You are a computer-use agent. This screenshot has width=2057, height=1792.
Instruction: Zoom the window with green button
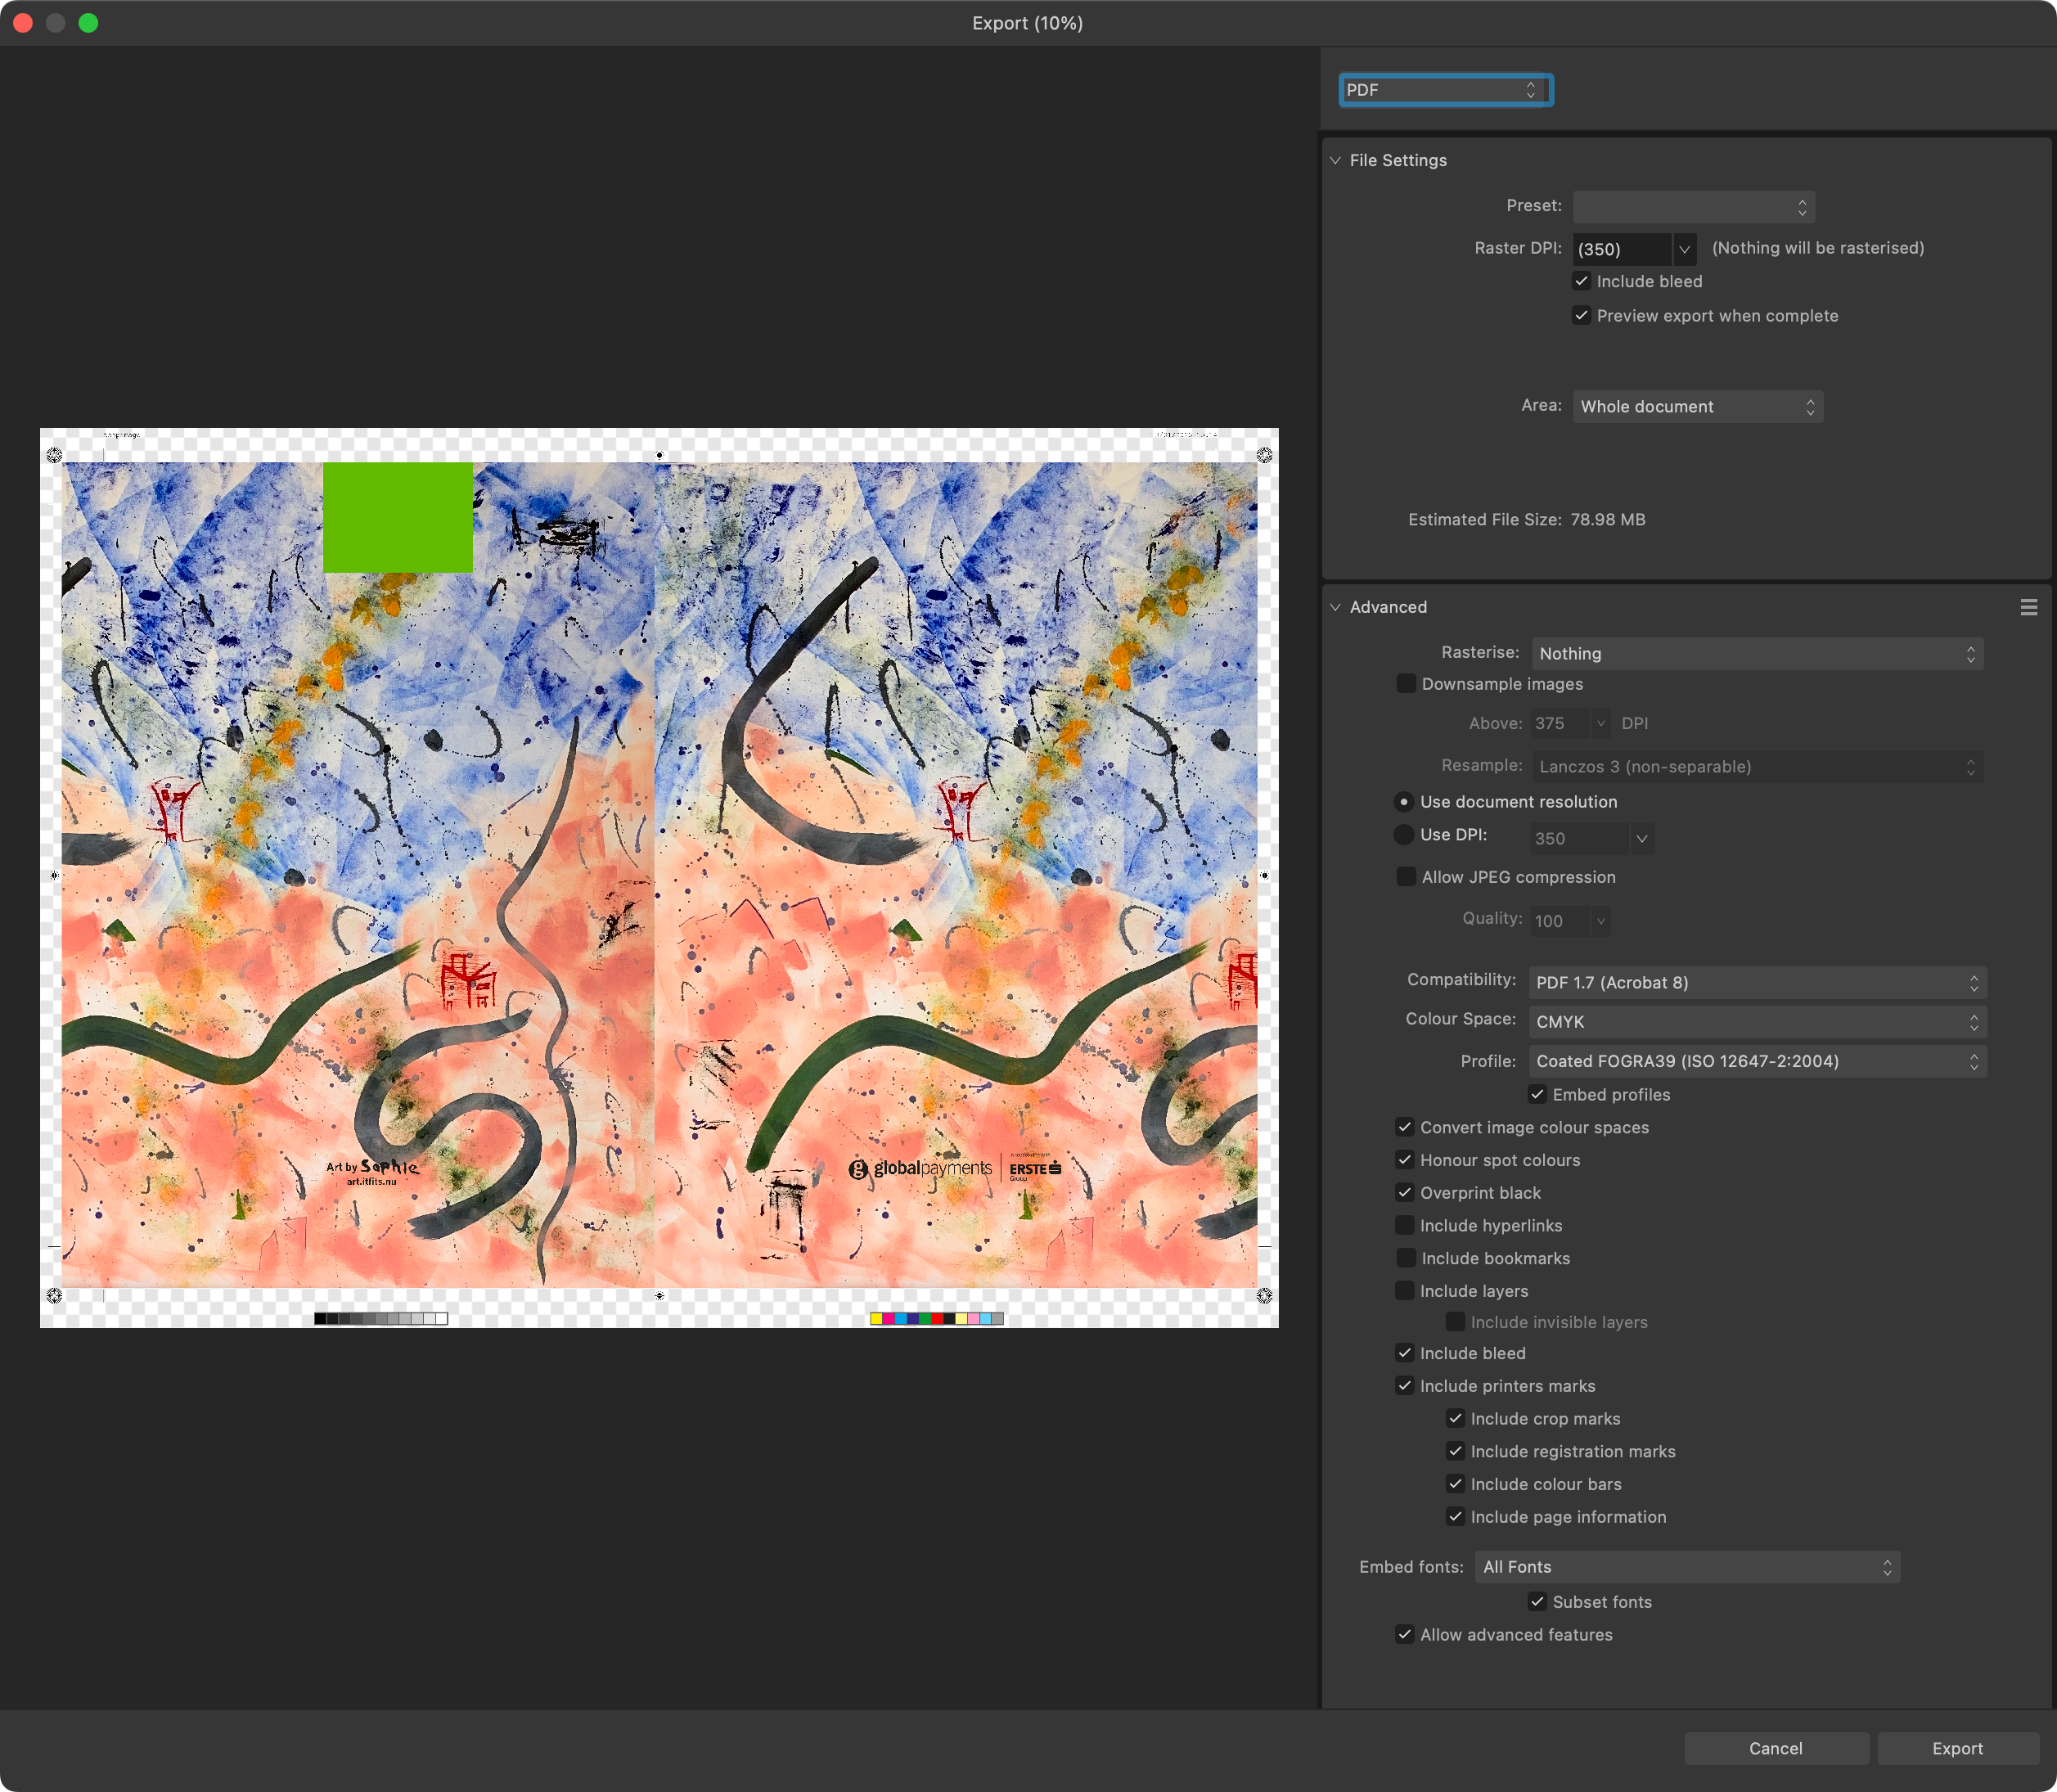[x=89, y=23]
